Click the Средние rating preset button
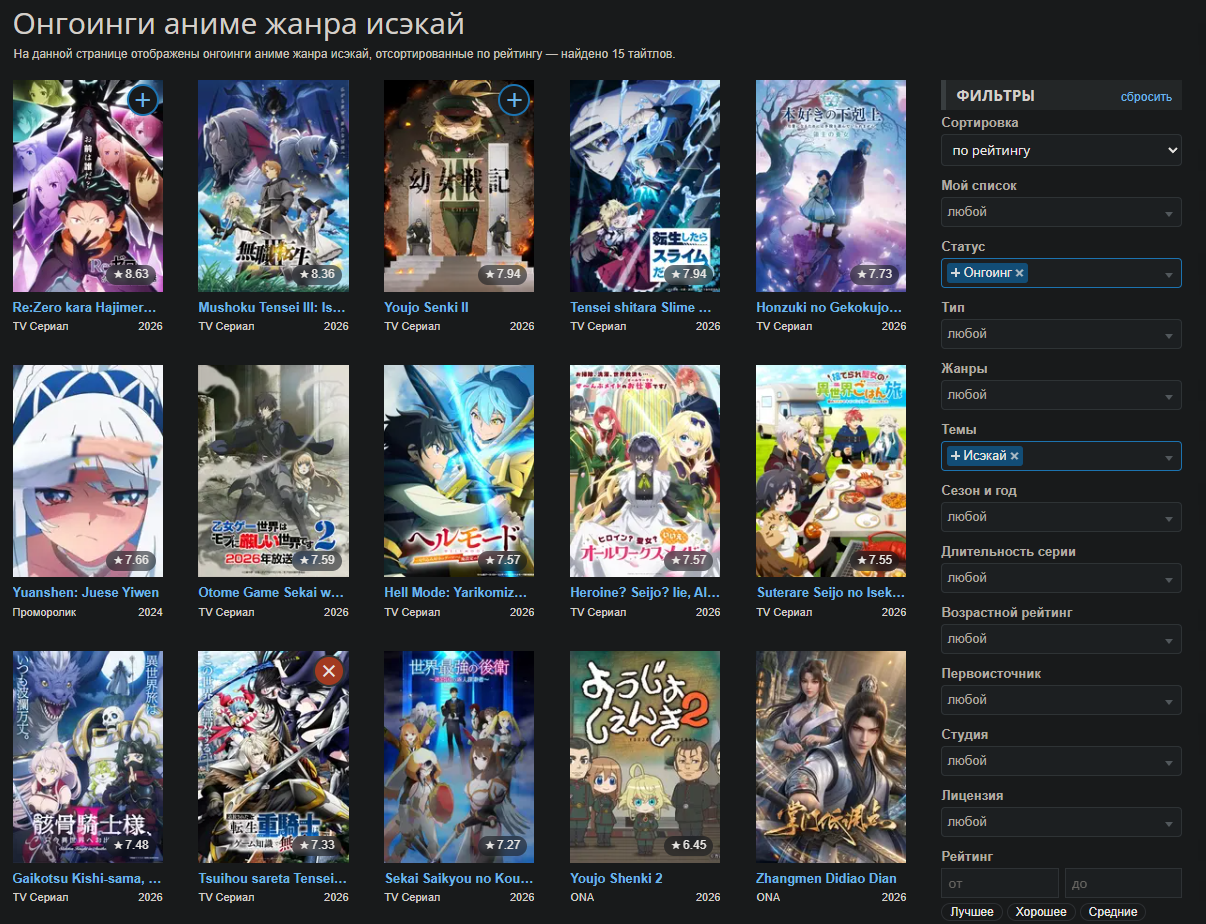The image size is (1206, 924). click(x=1113, y=912)
